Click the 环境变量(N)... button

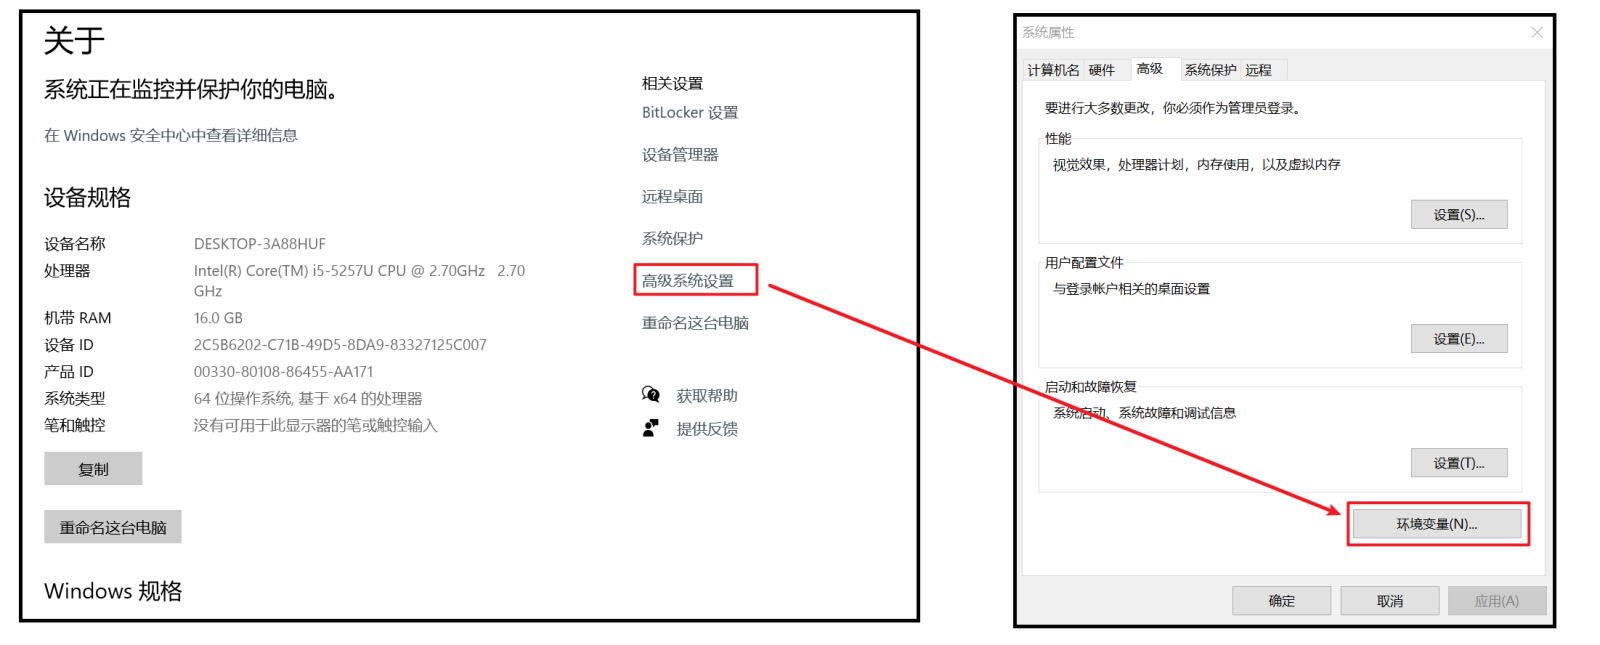click(1437, 524)
